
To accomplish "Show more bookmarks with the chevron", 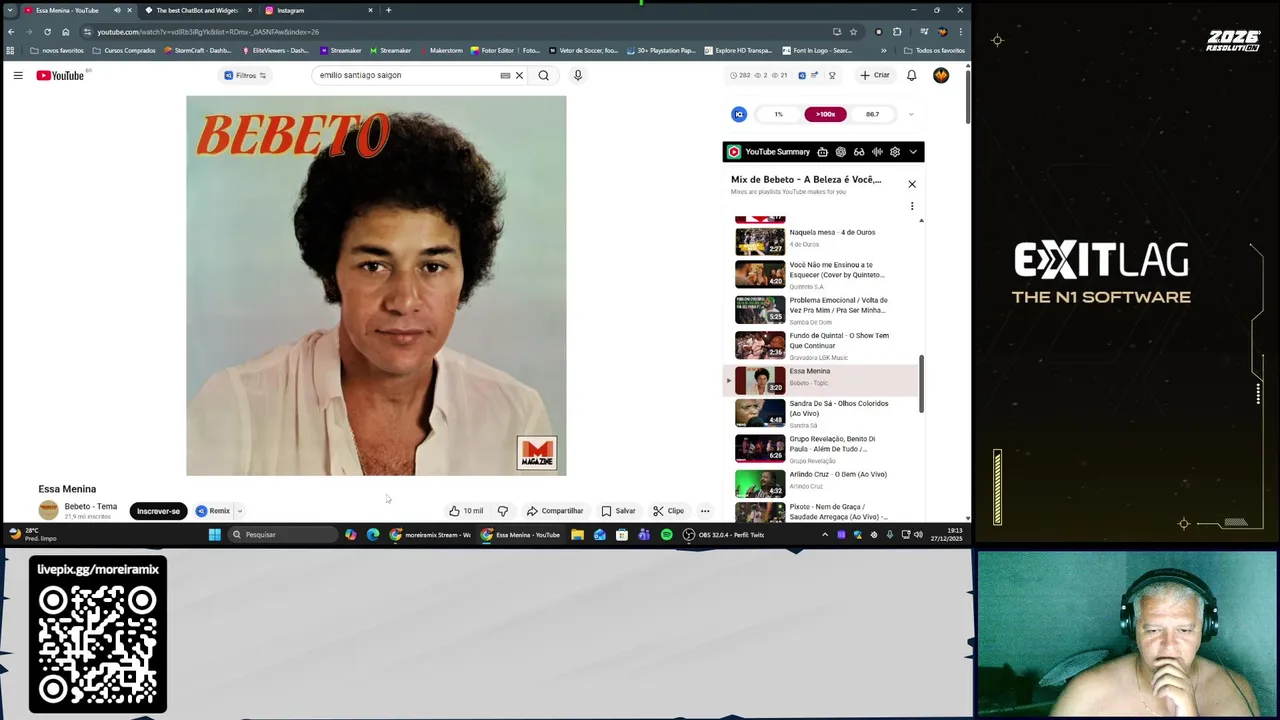I will click(x=883, y=50).
